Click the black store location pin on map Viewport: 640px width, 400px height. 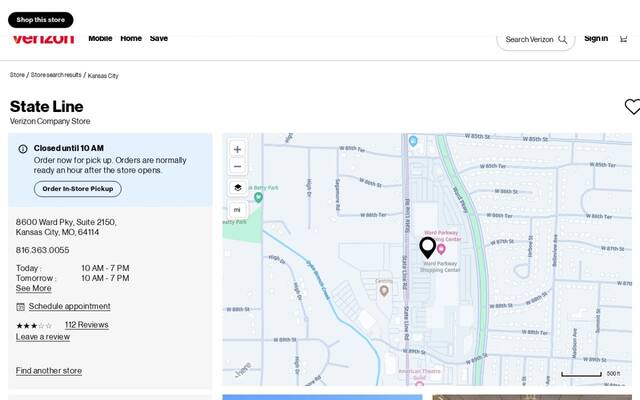coord(428,247)
